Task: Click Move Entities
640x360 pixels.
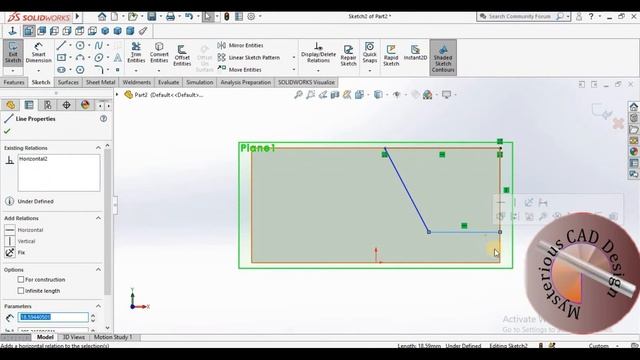Action: pos(240,70)
